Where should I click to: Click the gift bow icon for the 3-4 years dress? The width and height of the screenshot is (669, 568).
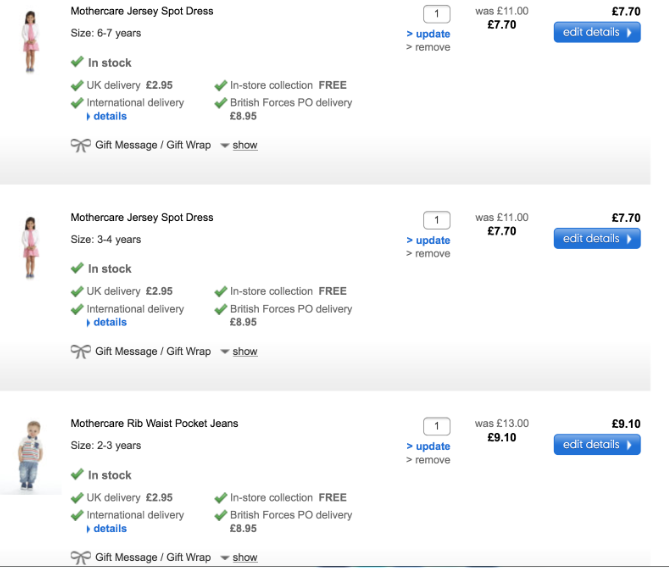[80, 351]
